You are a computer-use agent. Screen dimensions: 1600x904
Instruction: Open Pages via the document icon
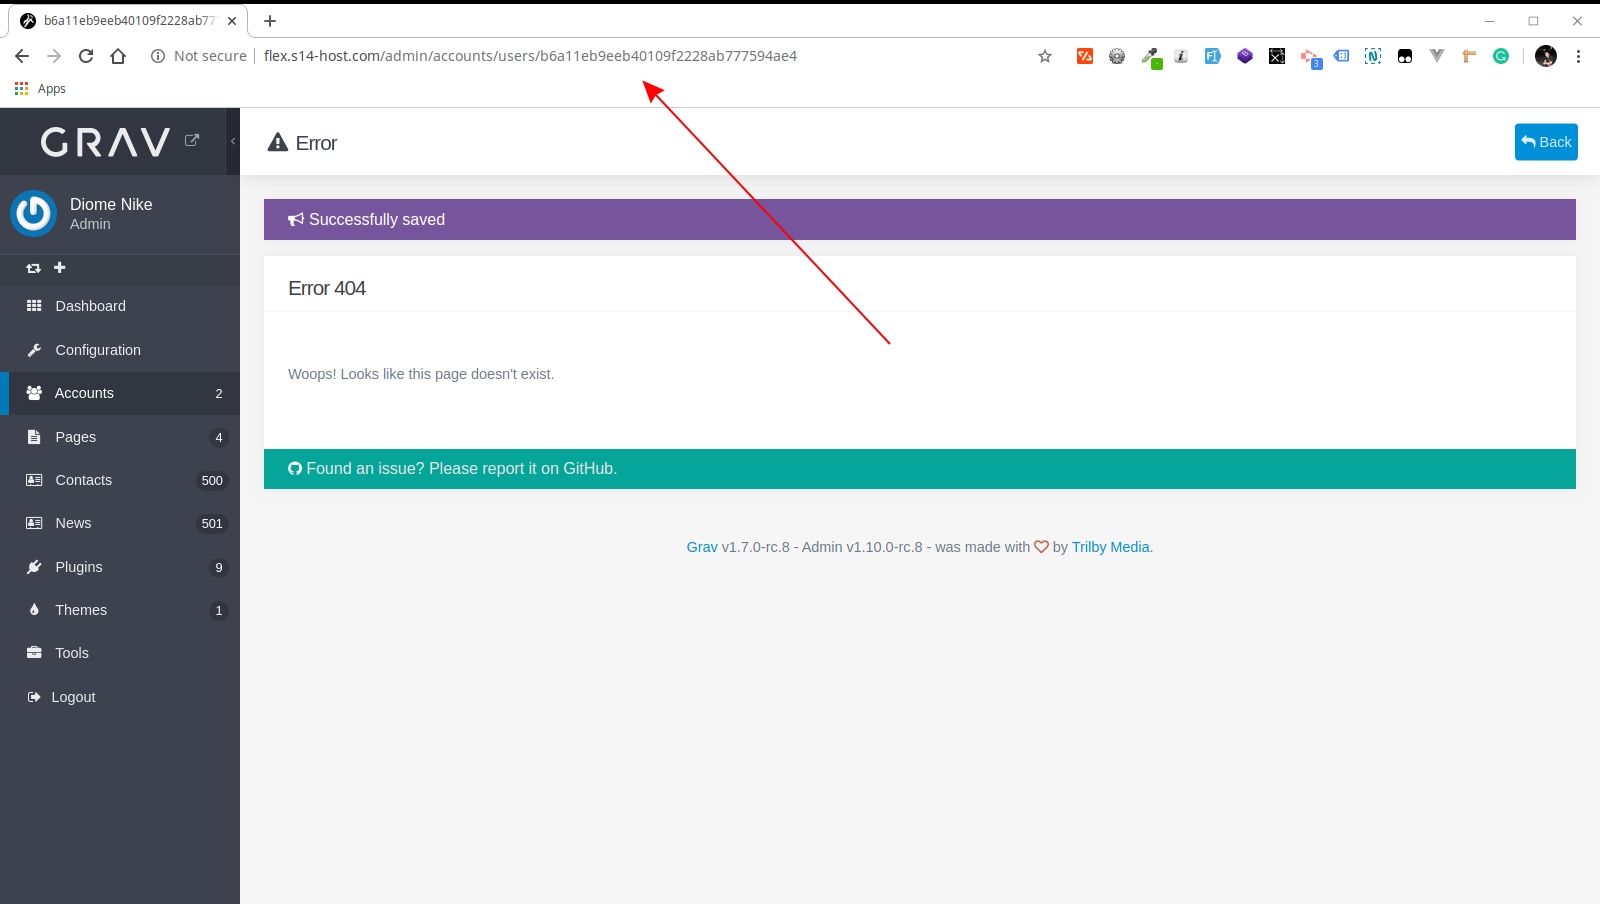(34, 437)
